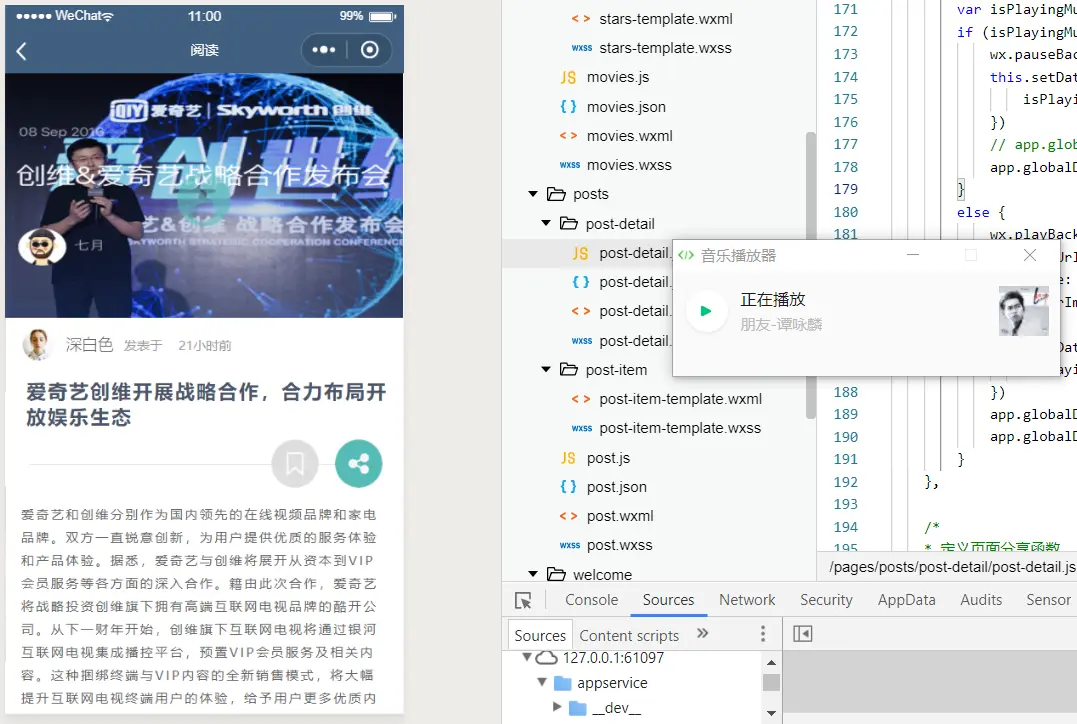Tap the gray bookmark collect button

pyautogui.click(x=295, y=464)
